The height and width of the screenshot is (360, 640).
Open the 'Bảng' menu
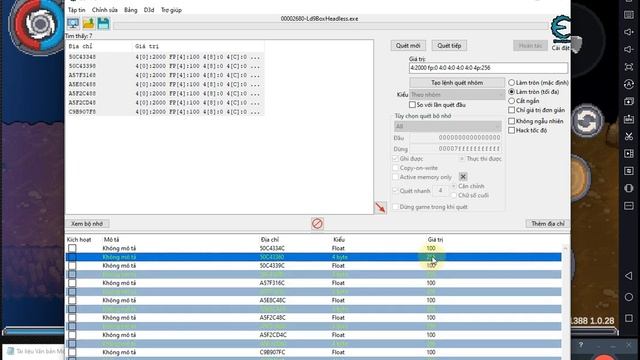click(x=131, y=10)
